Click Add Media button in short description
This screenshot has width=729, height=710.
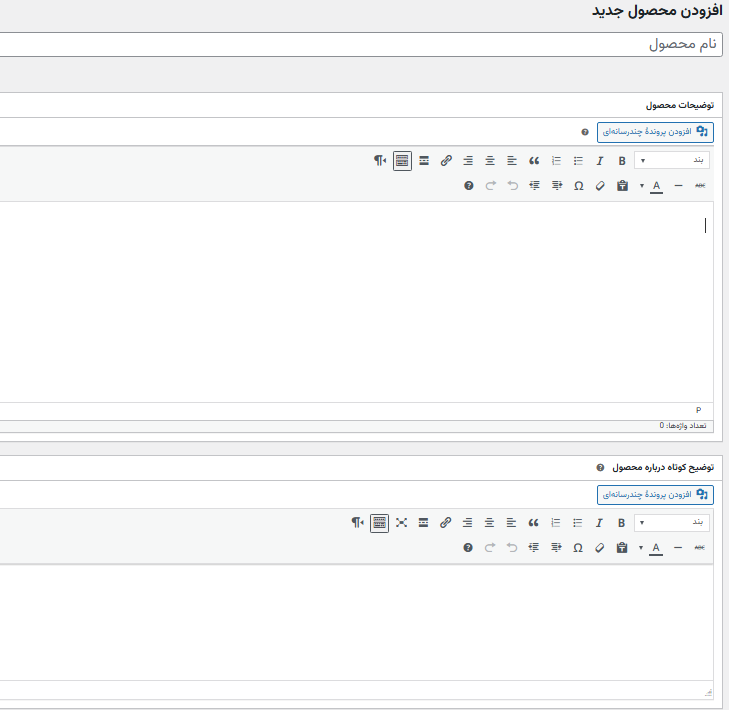coord(655,495)
